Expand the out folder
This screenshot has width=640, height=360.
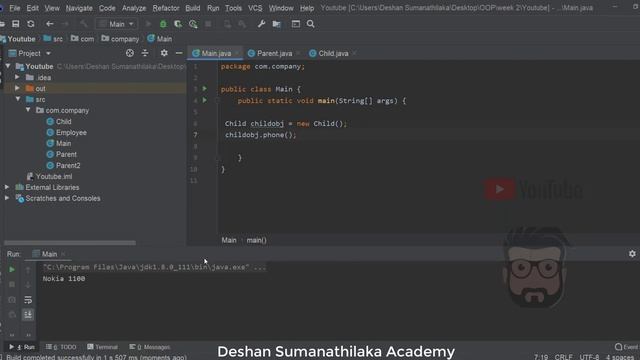(17, 88)
